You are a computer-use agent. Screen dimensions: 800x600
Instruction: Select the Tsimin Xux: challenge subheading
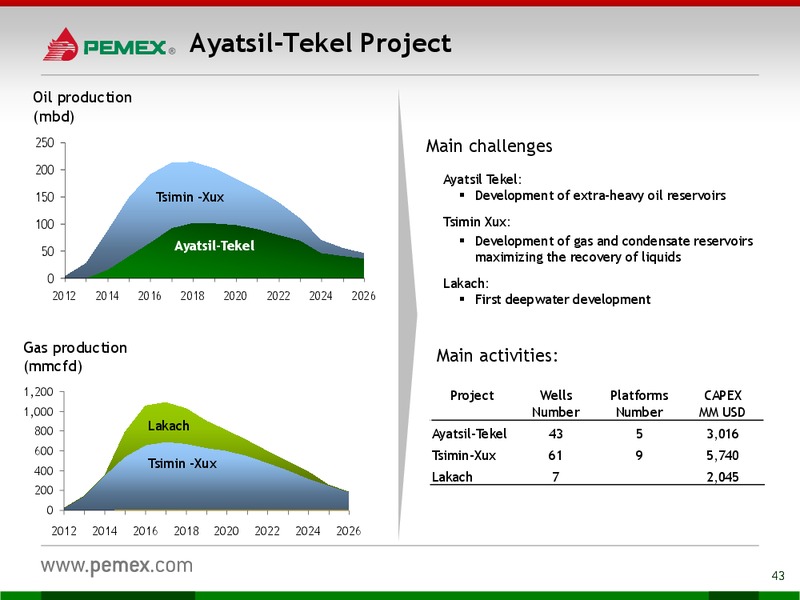pos(477,221)
